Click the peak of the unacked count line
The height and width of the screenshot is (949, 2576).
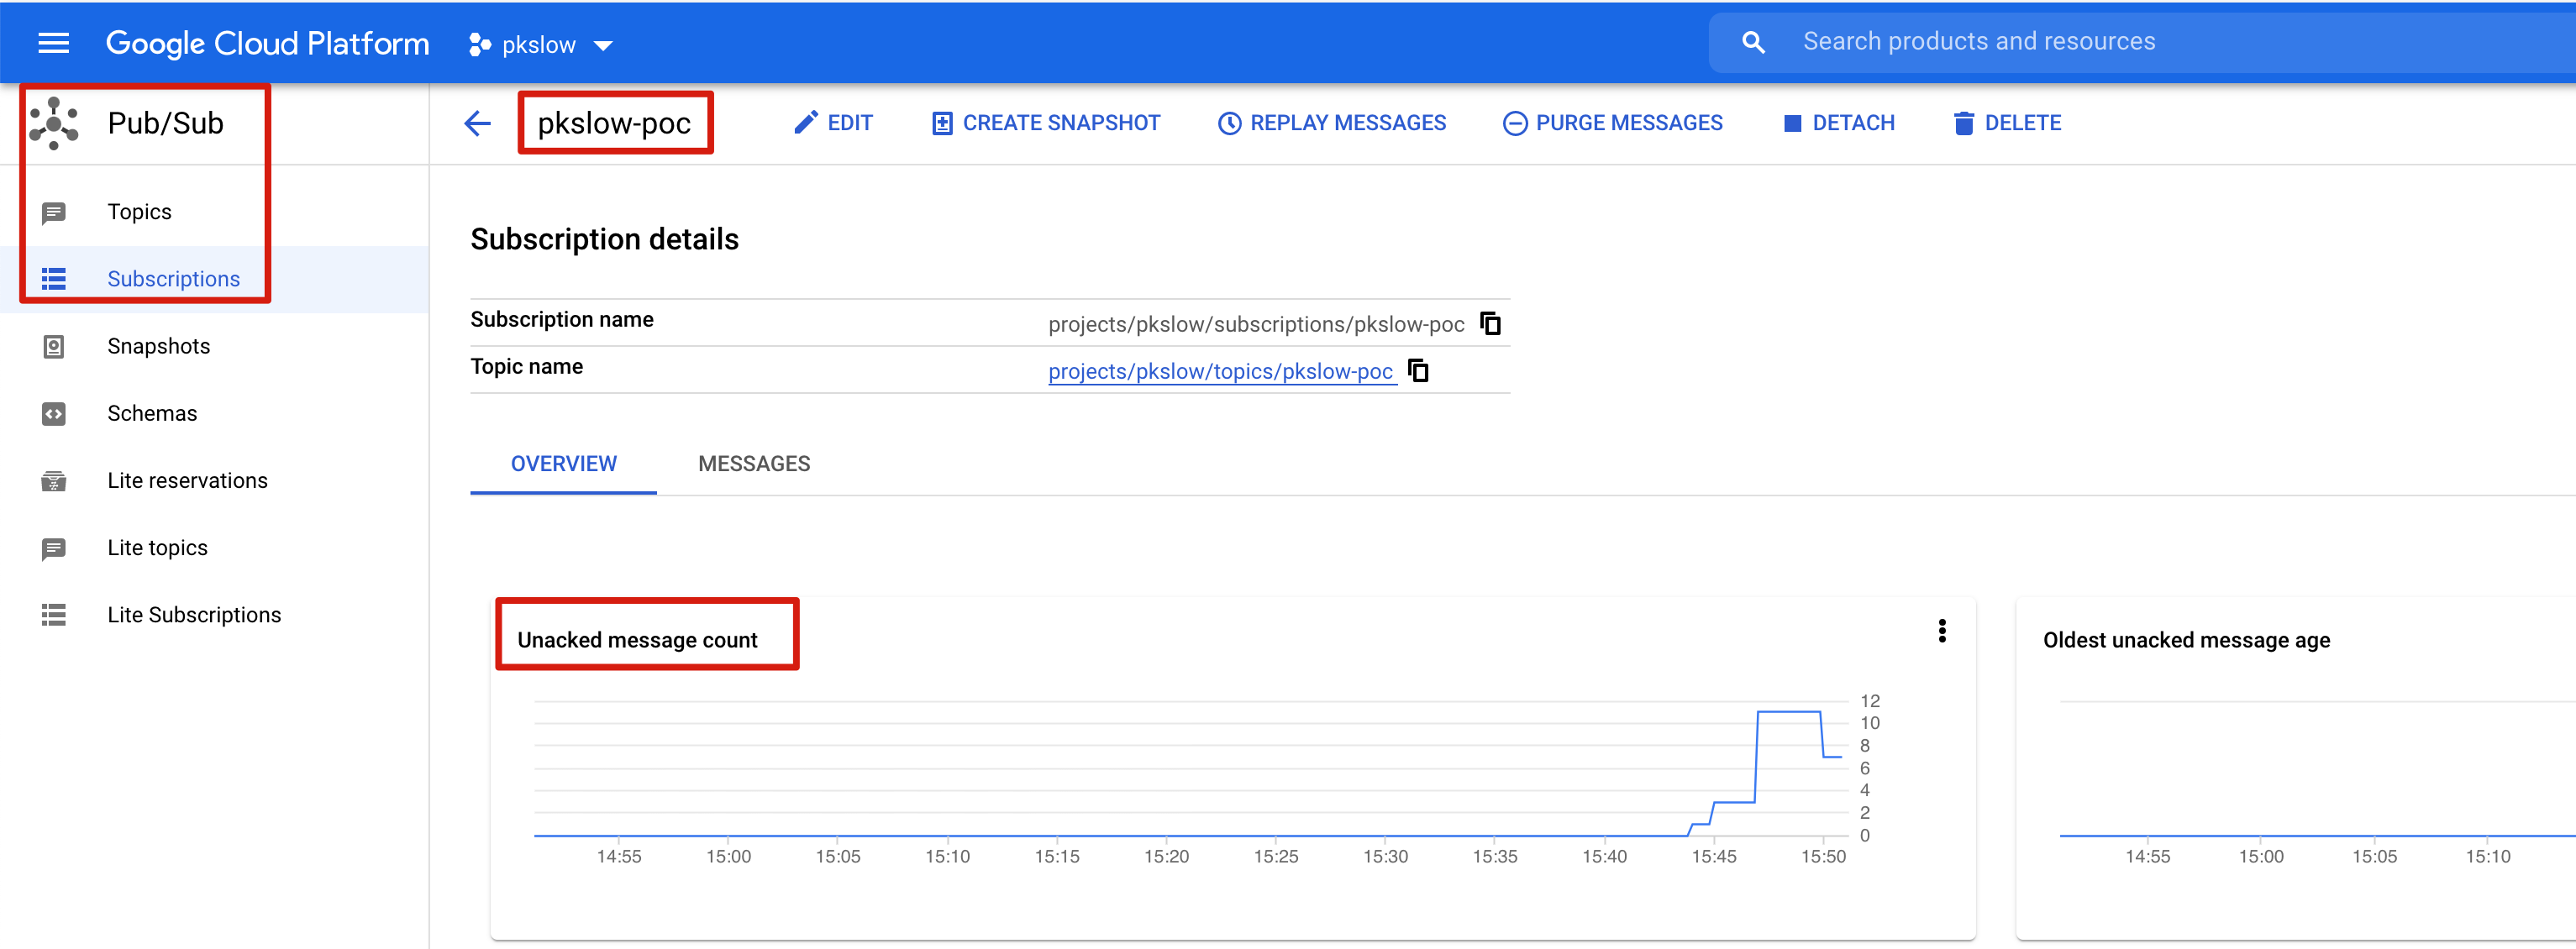coord(1788,712)
